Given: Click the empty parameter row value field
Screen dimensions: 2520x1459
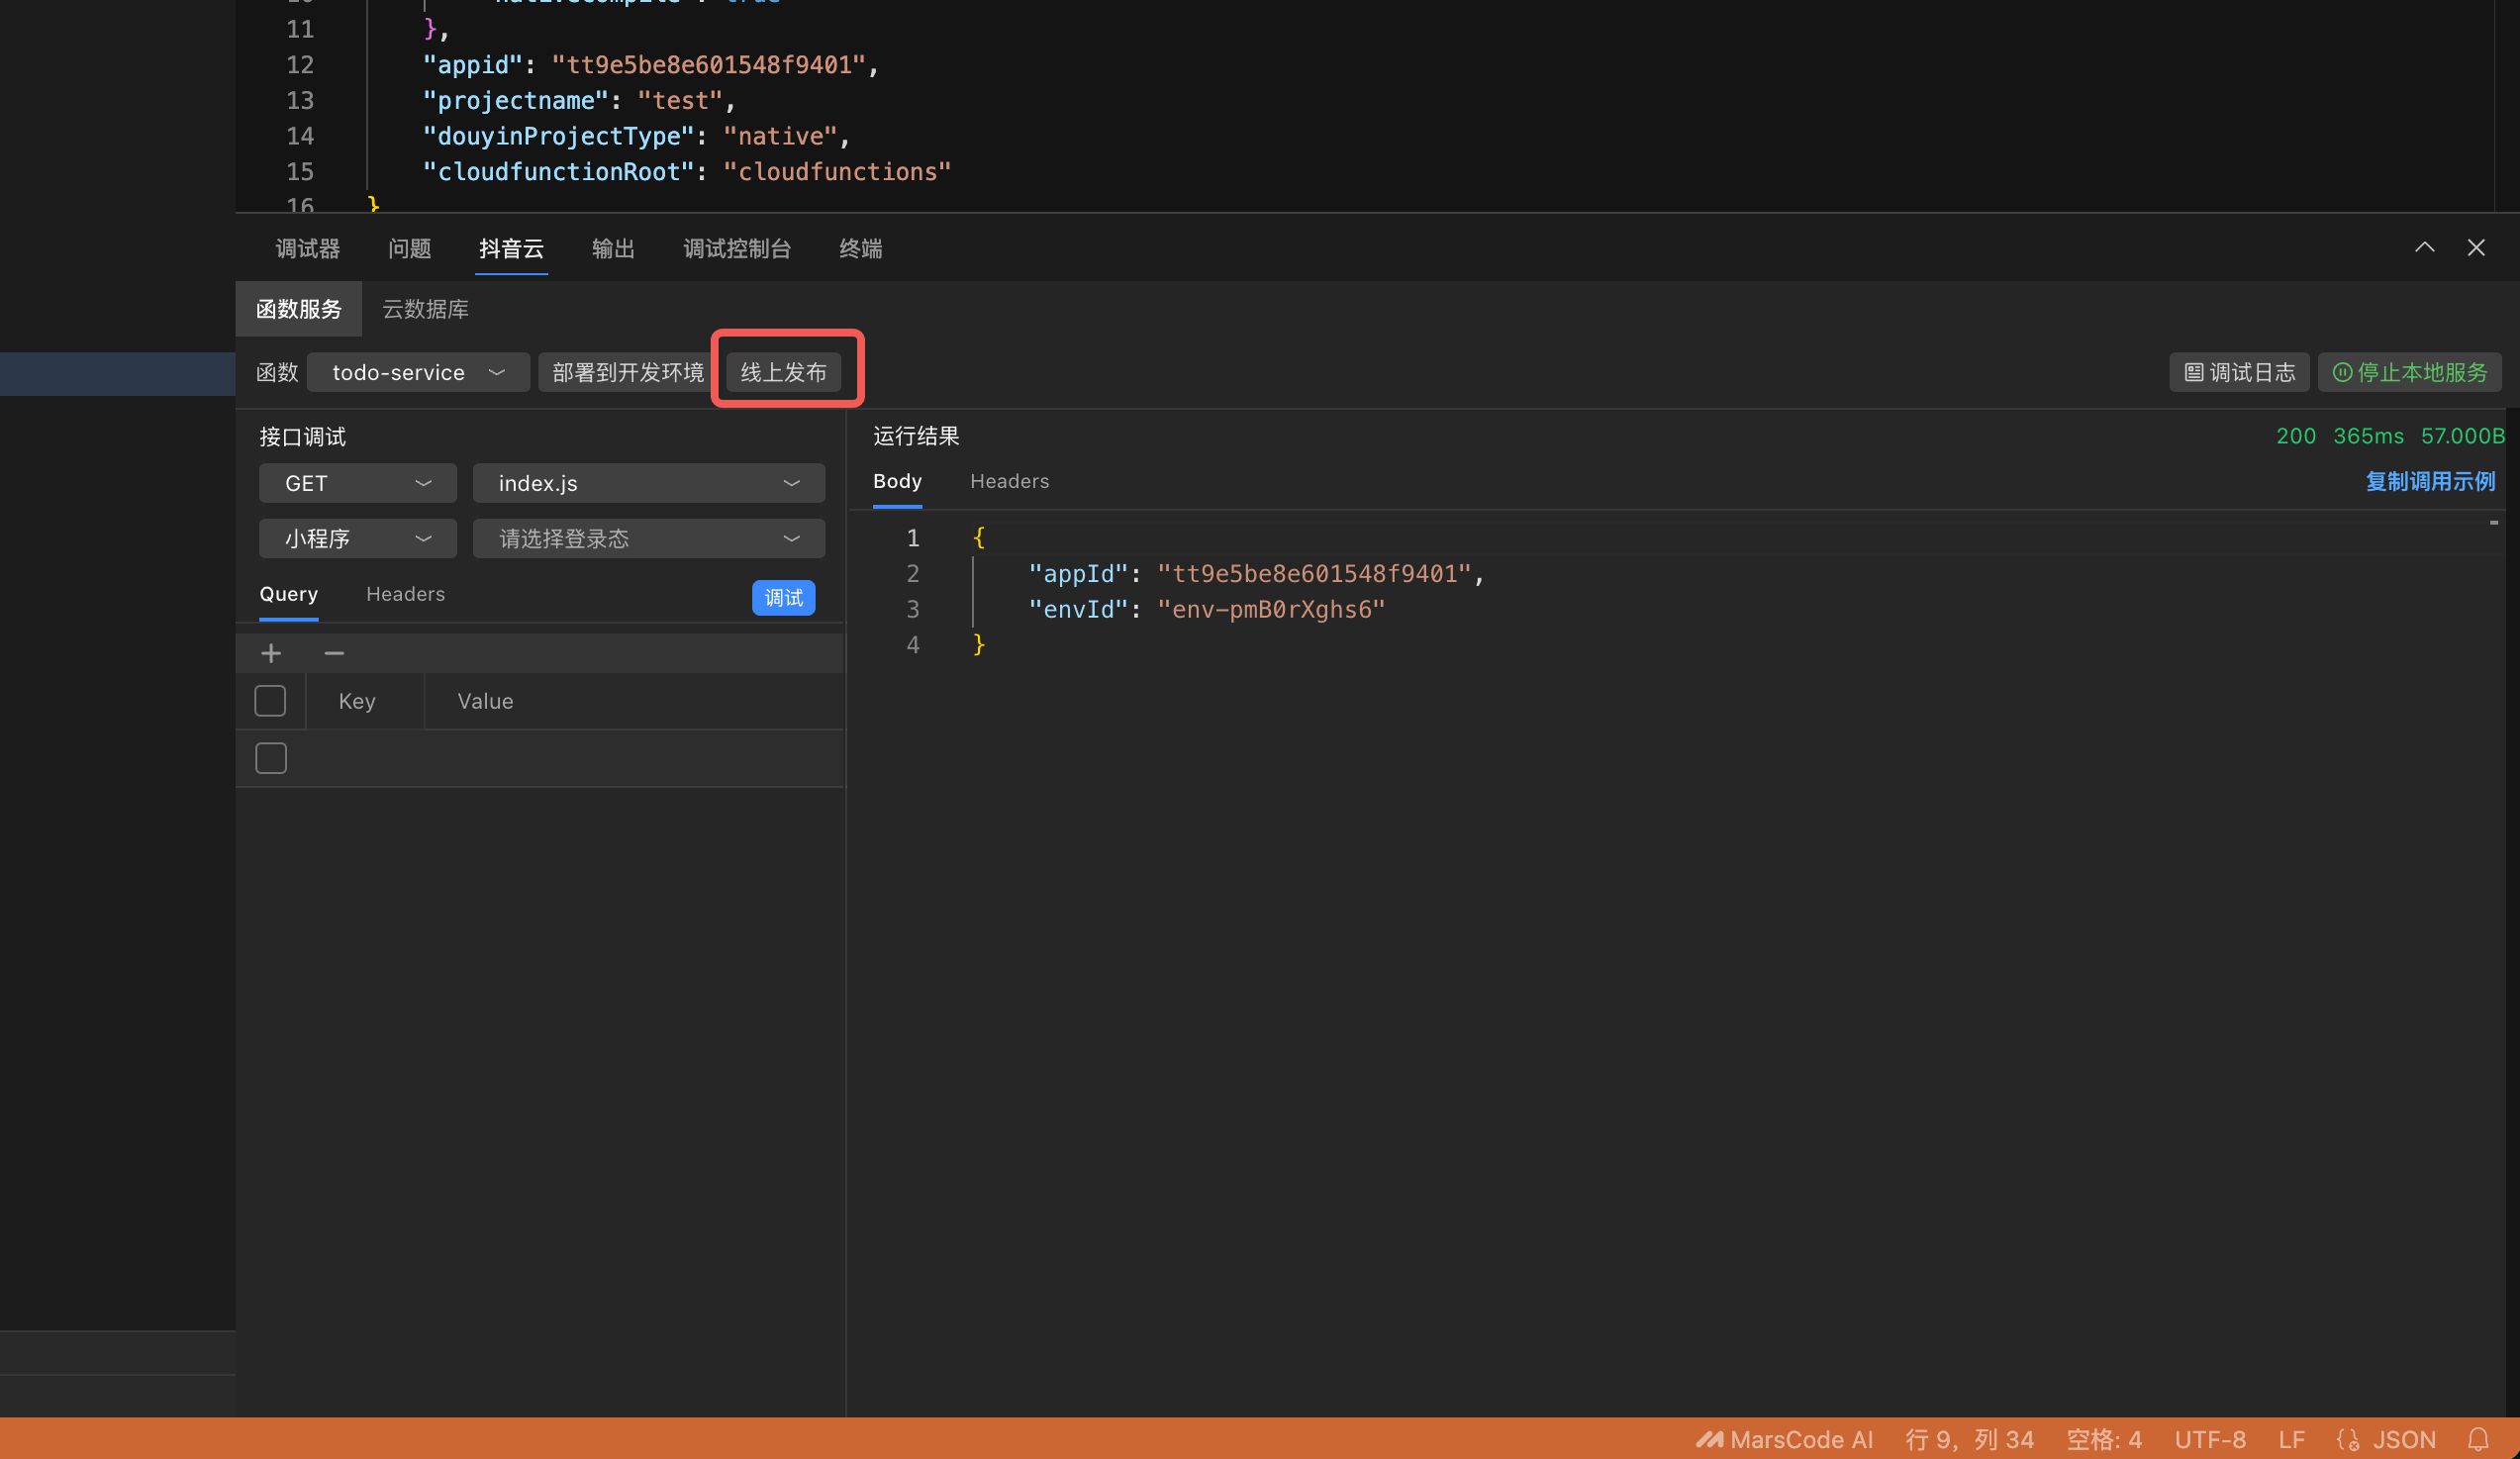Looking at the screenshot, I should [x=634, y=758].
